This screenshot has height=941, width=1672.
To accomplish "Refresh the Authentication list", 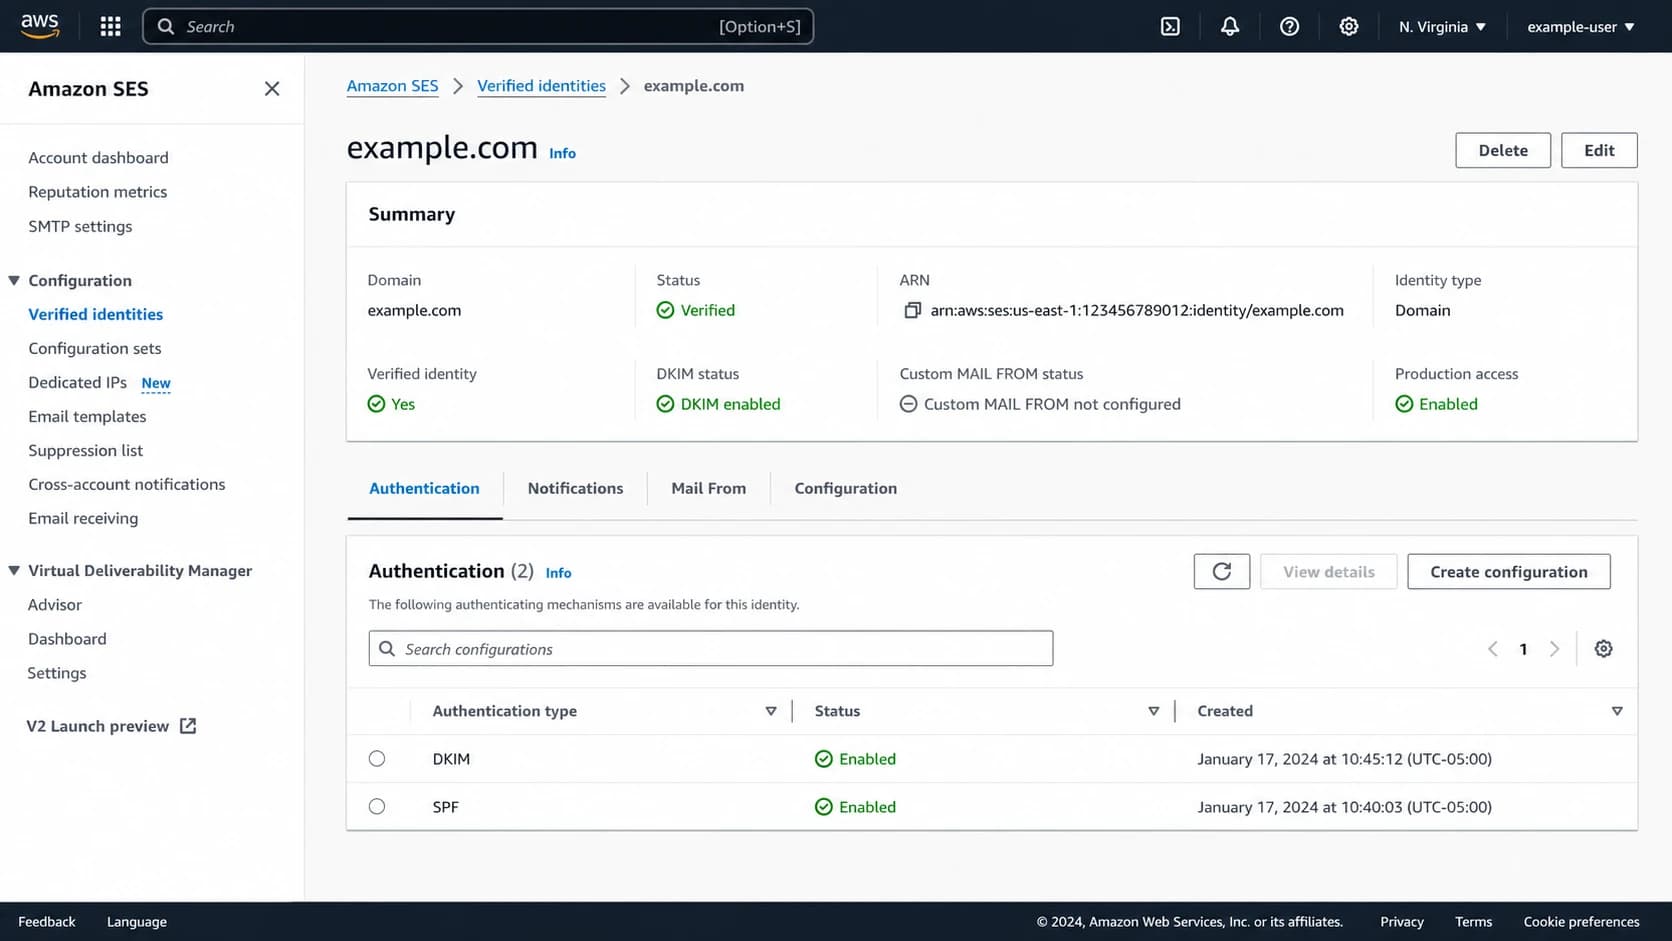I will 1222,572.
